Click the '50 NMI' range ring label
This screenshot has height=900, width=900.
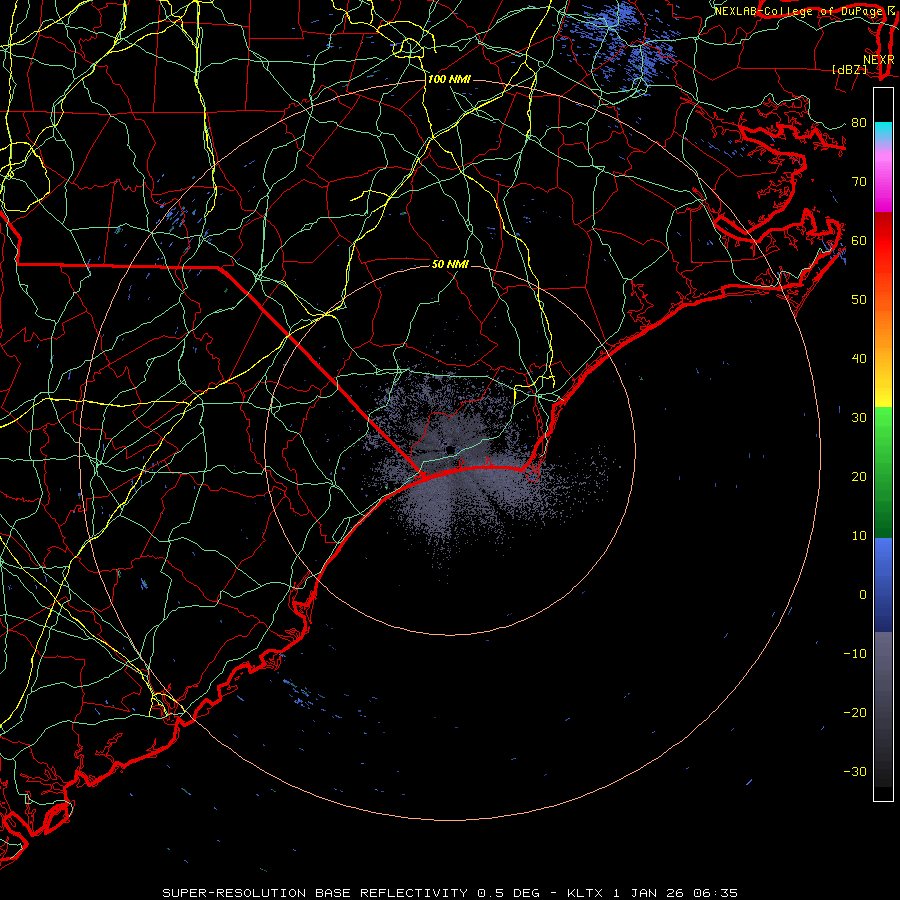point(451,264)
